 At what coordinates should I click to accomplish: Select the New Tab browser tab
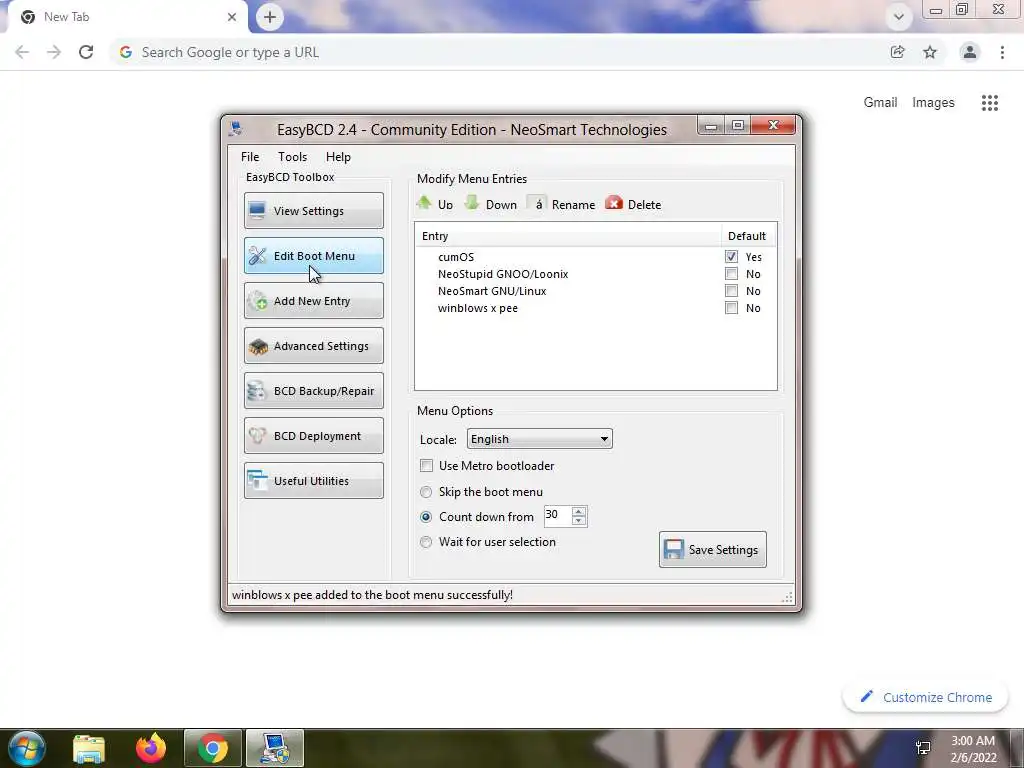tap(127, 17)
